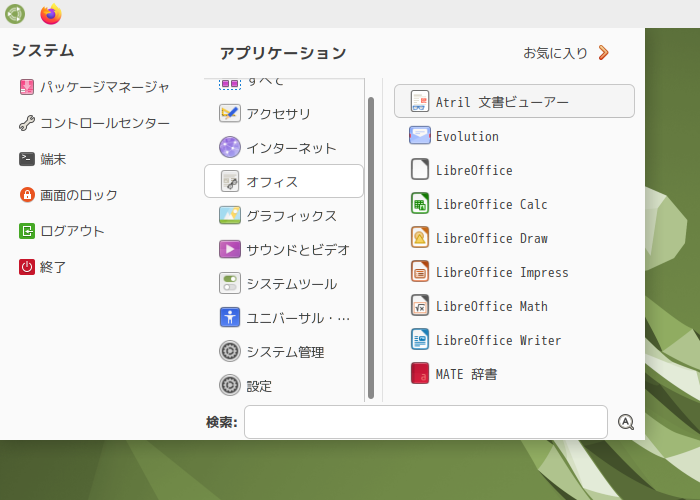Select the システムツール category label
The height and width of the screenshot is (500, 700).
[291, 283]
